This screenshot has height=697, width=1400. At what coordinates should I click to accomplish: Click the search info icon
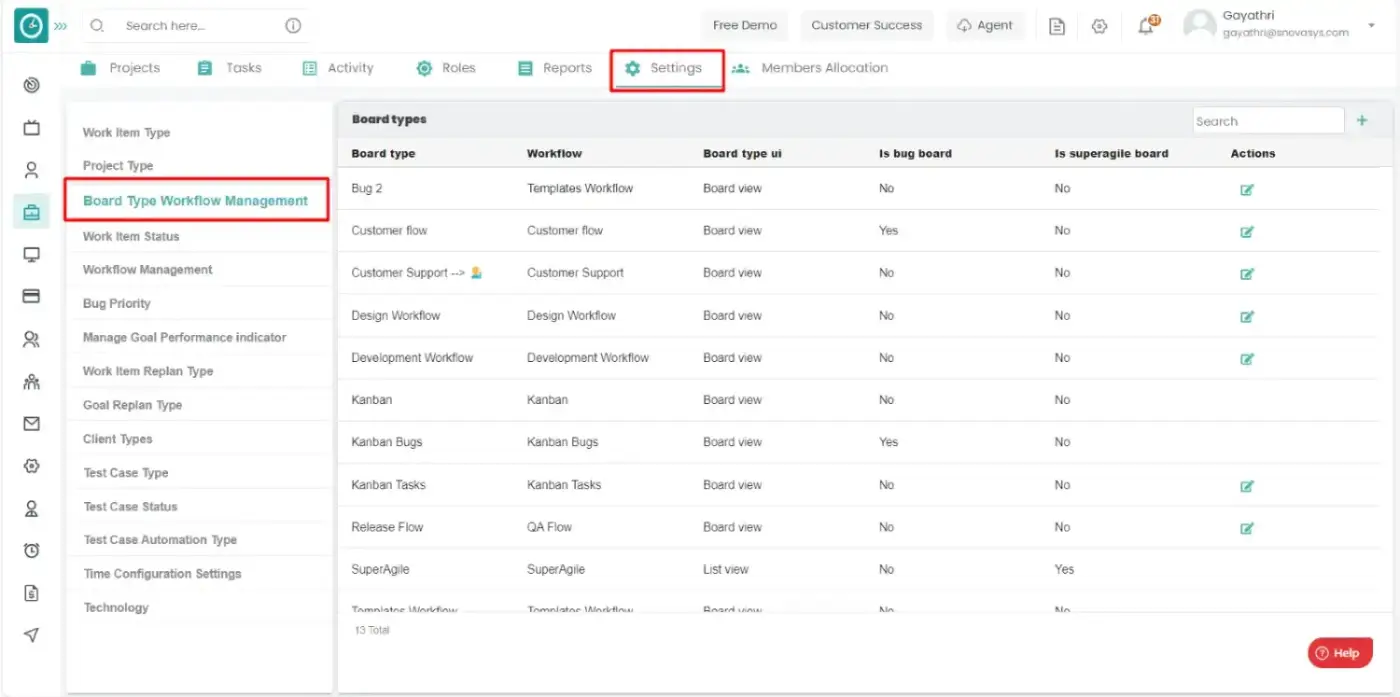click(293, 26)
